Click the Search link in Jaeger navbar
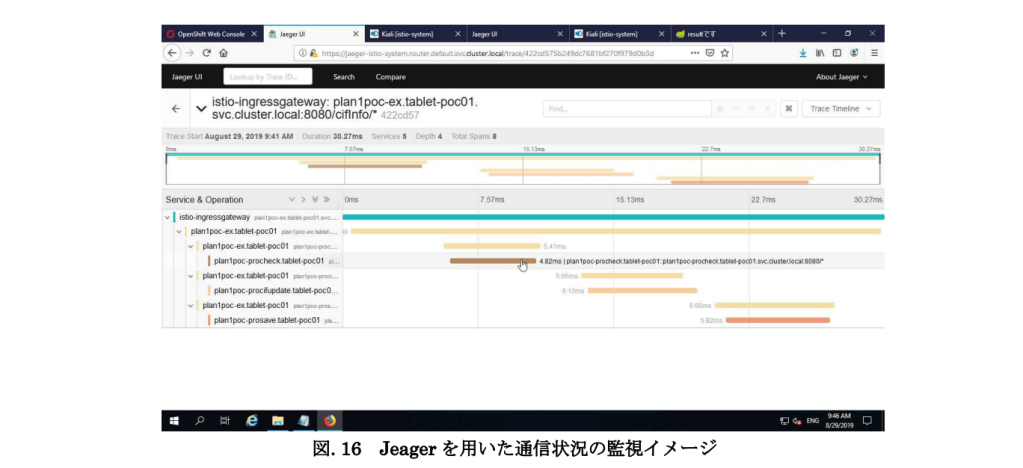 coord(344,77)
